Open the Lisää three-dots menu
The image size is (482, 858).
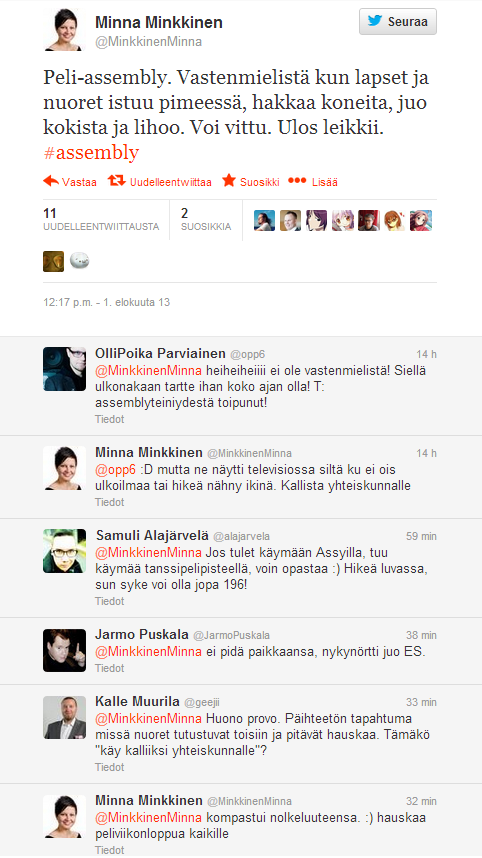(297, 181)
